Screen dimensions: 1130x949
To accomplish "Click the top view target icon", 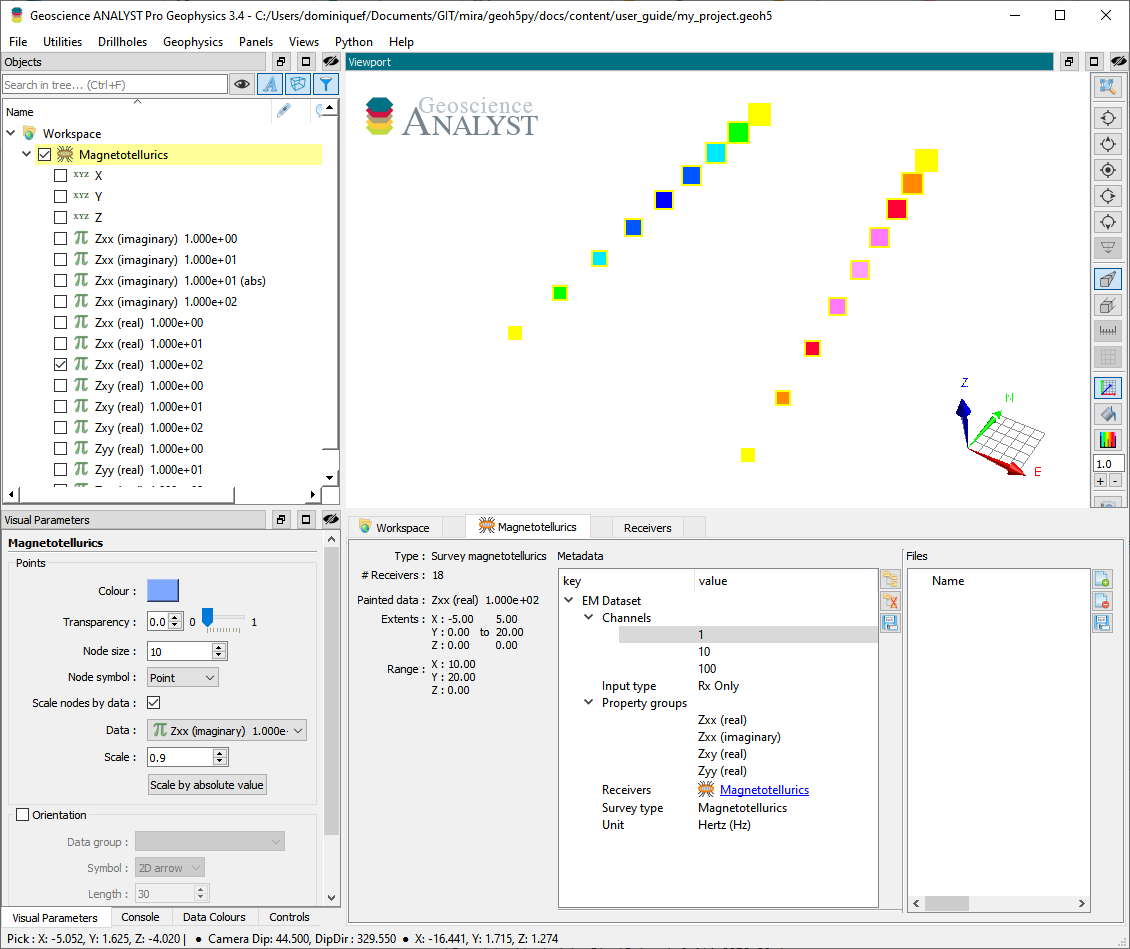I will point(1108,170).
